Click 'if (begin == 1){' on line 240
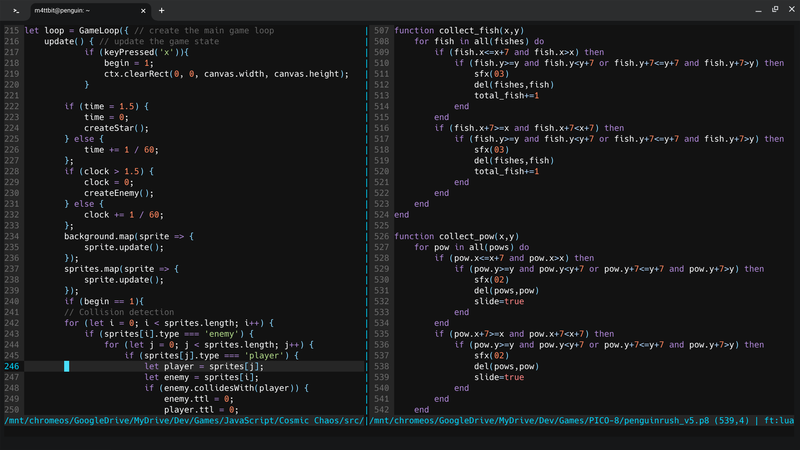800x450 pixels. click(104, 302)
